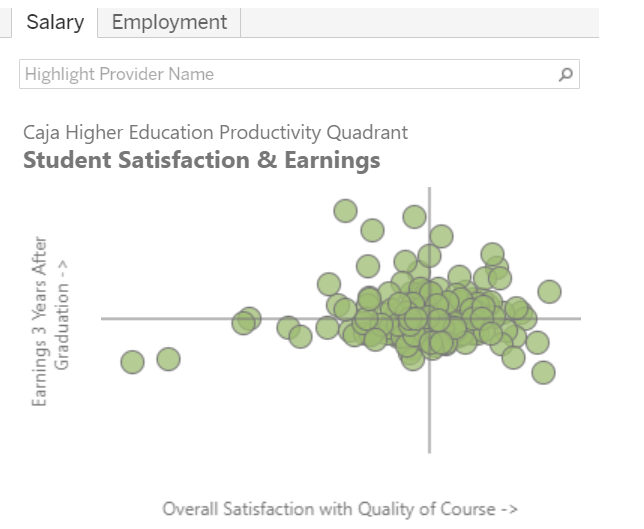Click the Earnings 3 Years After Graduation axis label

[x=51, y=321]
